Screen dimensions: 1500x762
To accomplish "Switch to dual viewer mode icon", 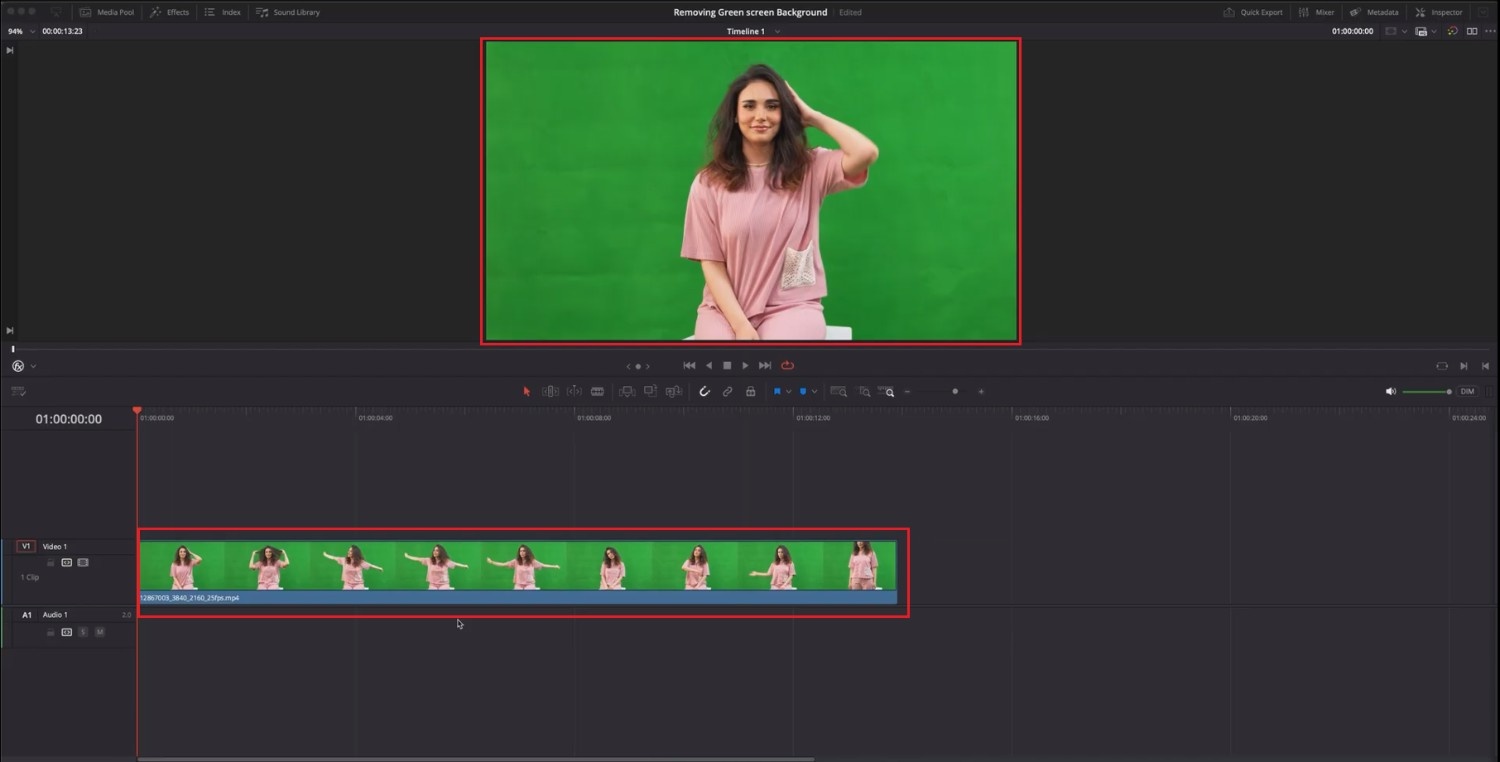I will click(1472, 31).
